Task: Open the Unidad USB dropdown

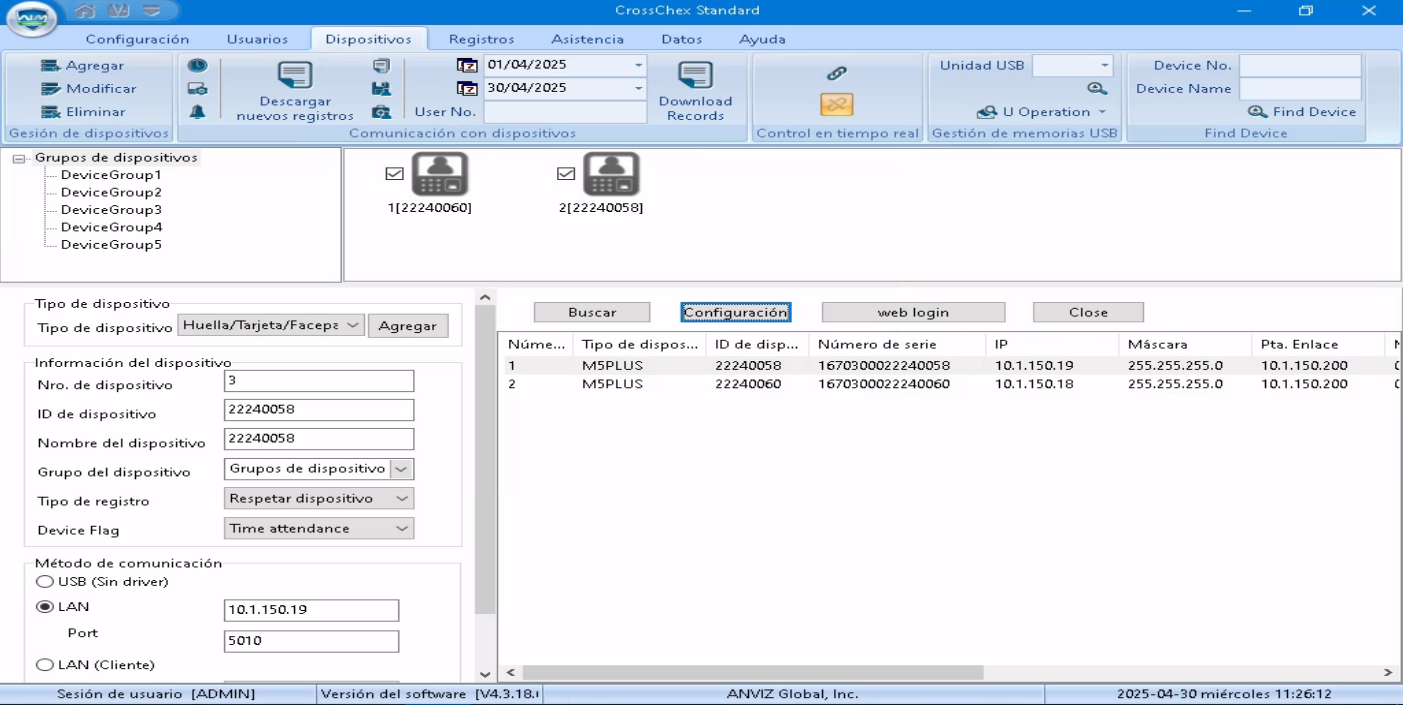Action: coord(1104,66)
